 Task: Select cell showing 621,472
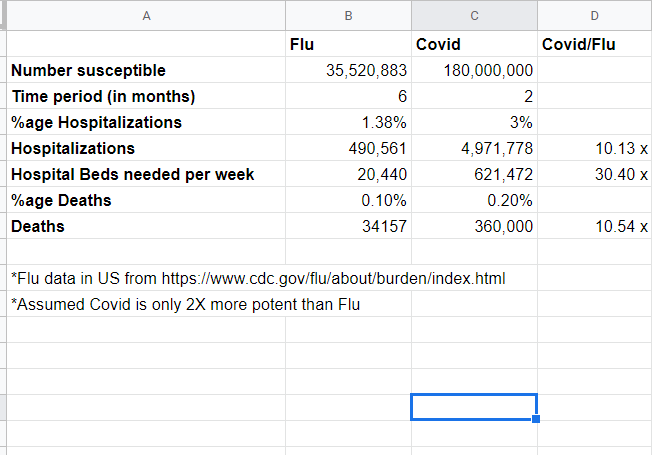pos(474,174)
